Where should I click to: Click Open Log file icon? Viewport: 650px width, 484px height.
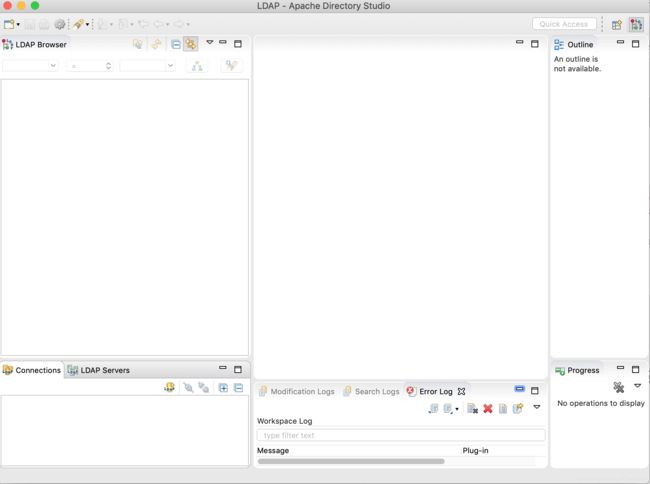point(502,409)
